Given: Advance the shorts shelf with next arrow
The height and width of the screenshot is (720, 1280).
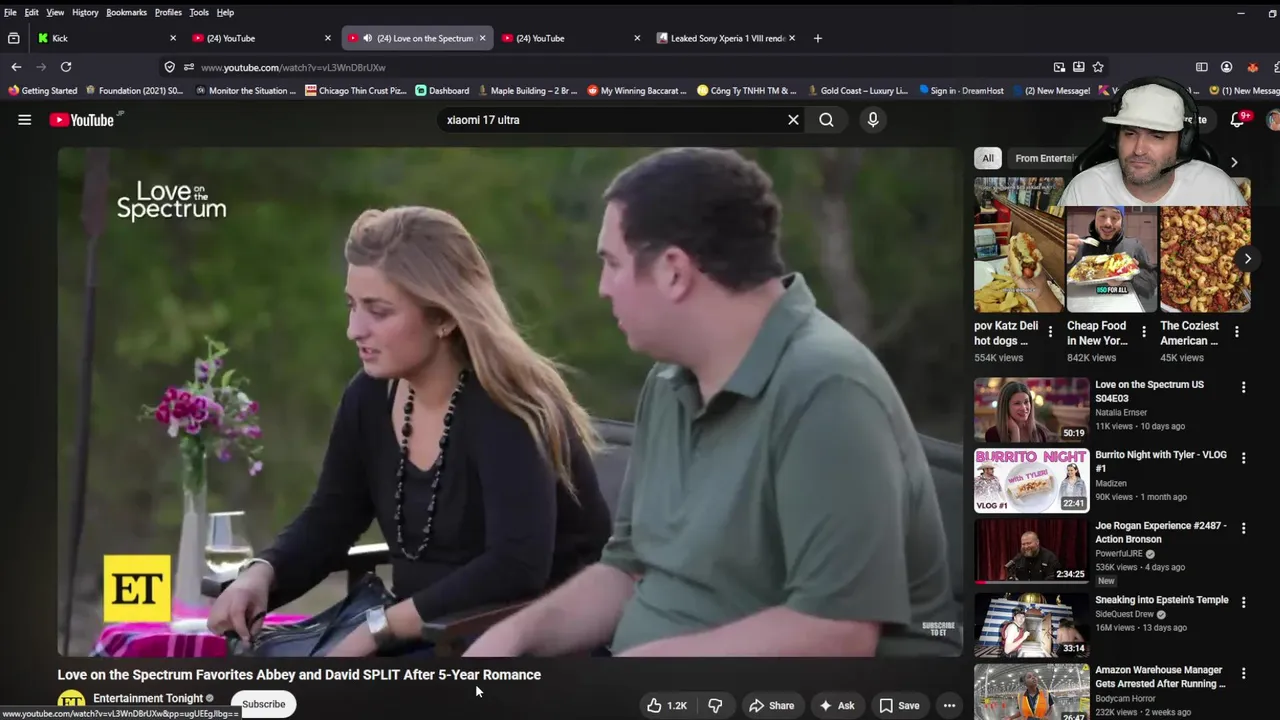Looking at the screenshot, I should pos(1247,259).
